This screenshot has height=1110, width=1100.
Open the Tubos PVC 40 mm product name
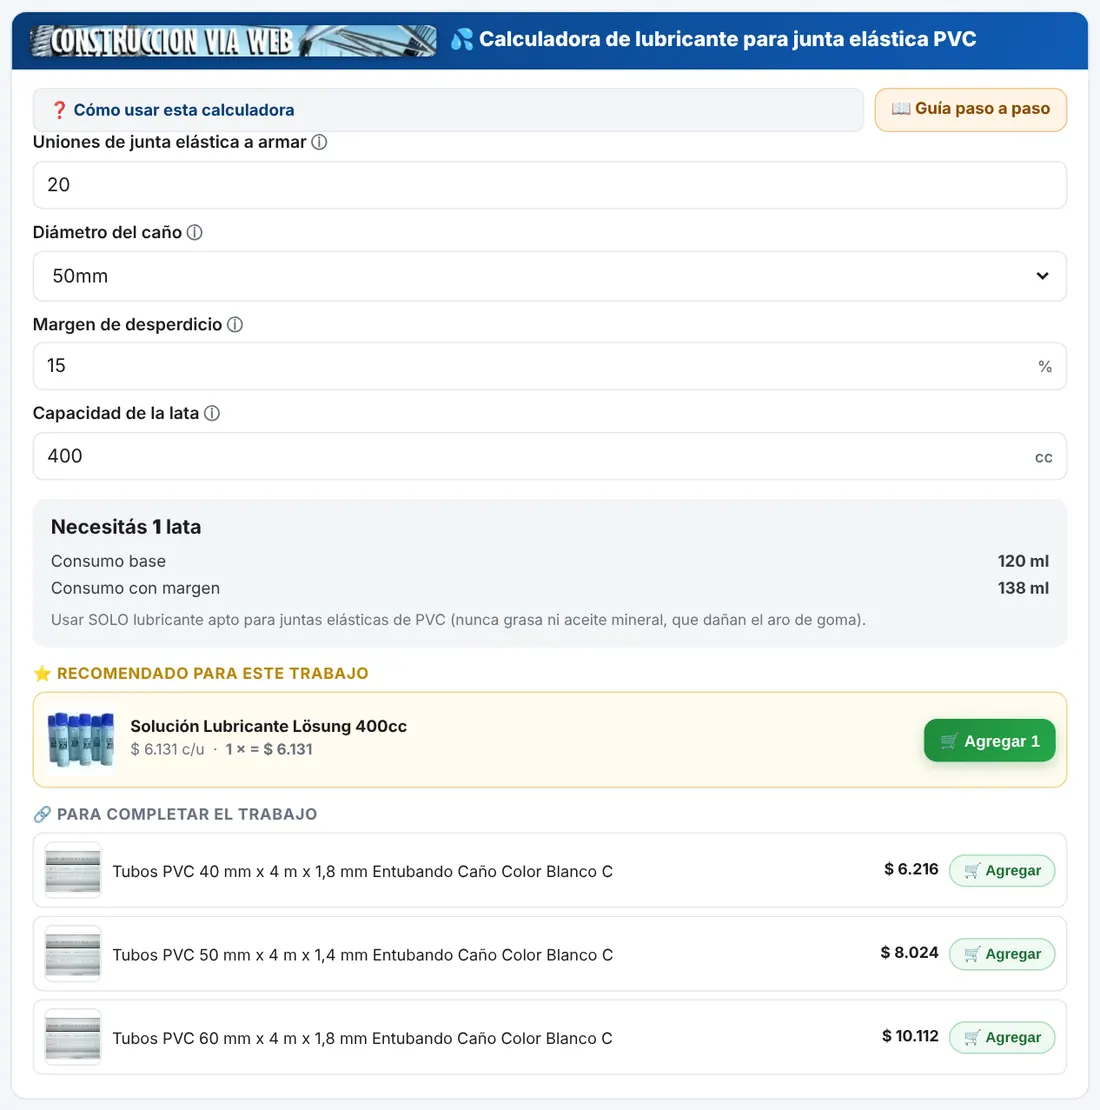(362, 871)
